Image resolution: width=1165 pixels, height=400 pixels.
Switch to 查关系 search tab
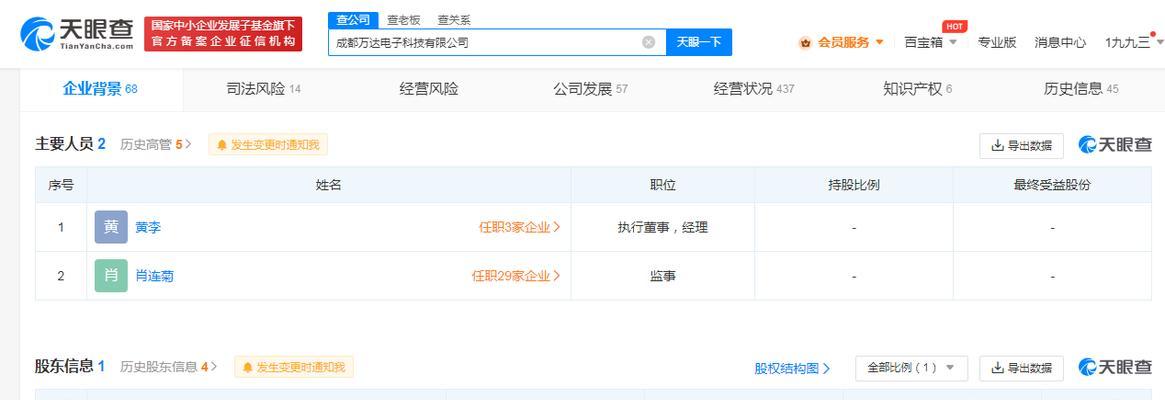click(x=454, y=20)
